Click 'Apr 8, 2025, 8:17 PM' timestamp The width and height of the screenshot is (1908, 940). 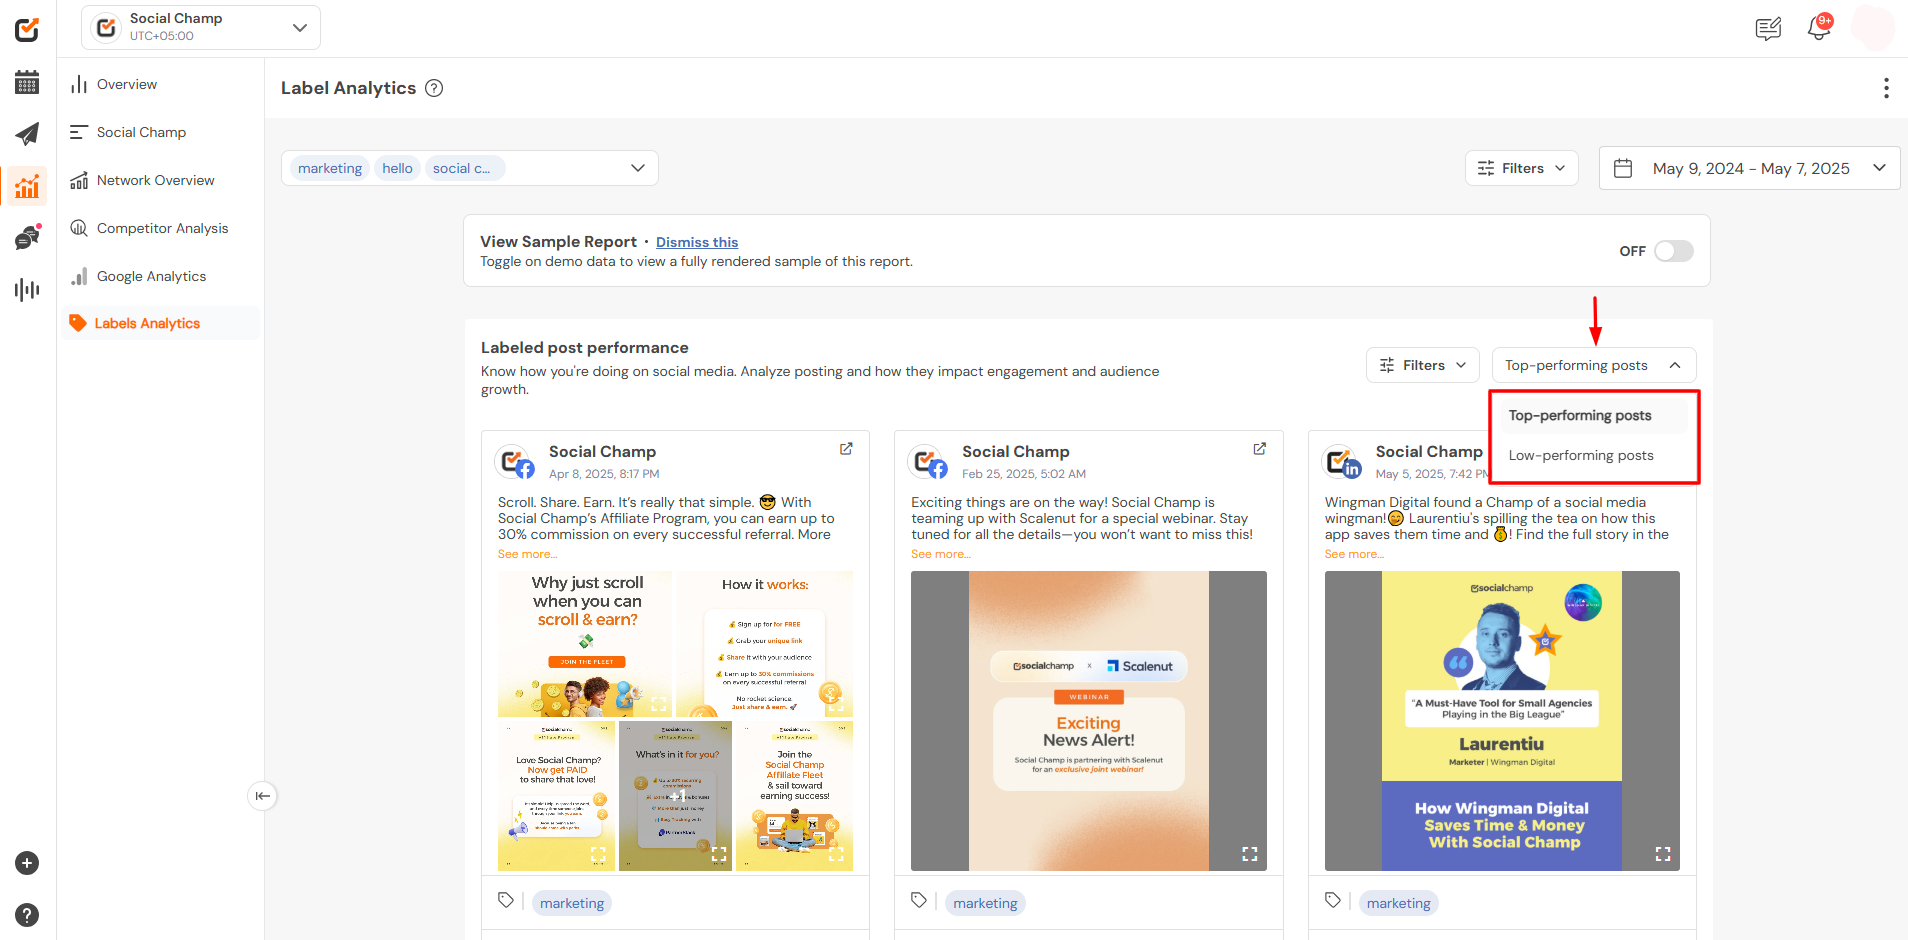click(604, 474)
